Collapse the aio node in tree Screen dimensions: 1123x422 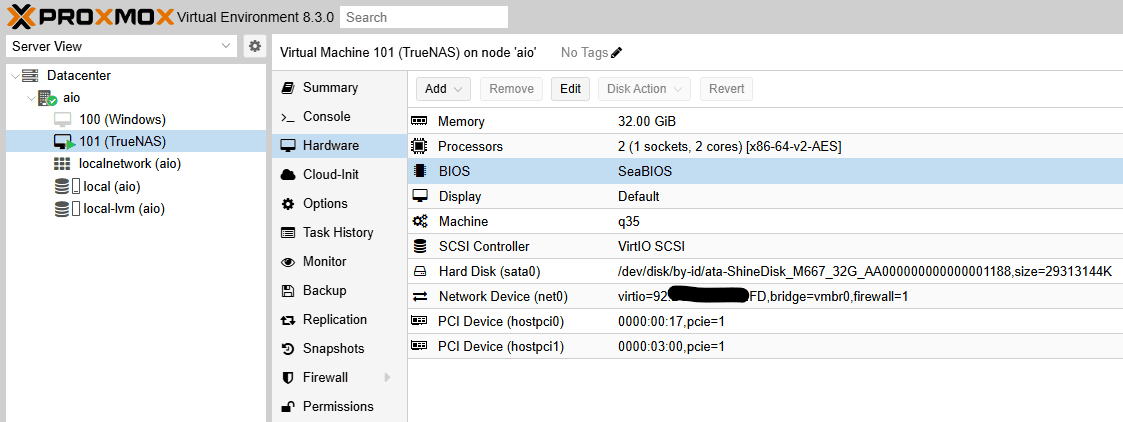coord(31,97)
